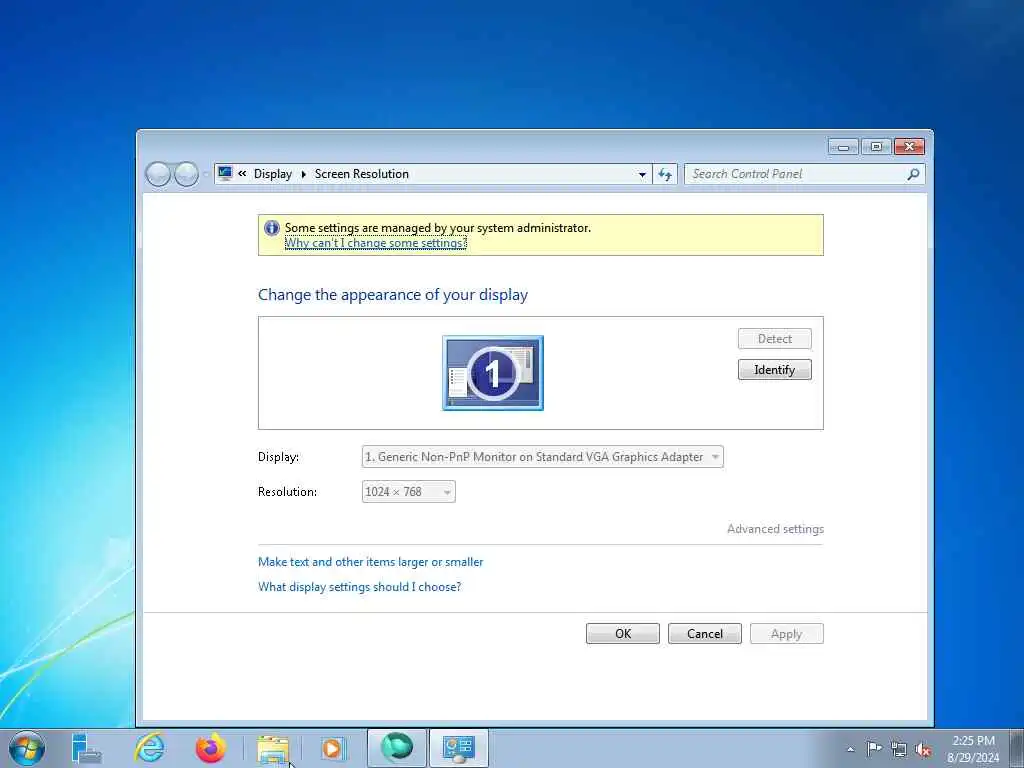Click the Forward navigation button
Viewport: 1024px width, 768px height.
coord(186,174)
